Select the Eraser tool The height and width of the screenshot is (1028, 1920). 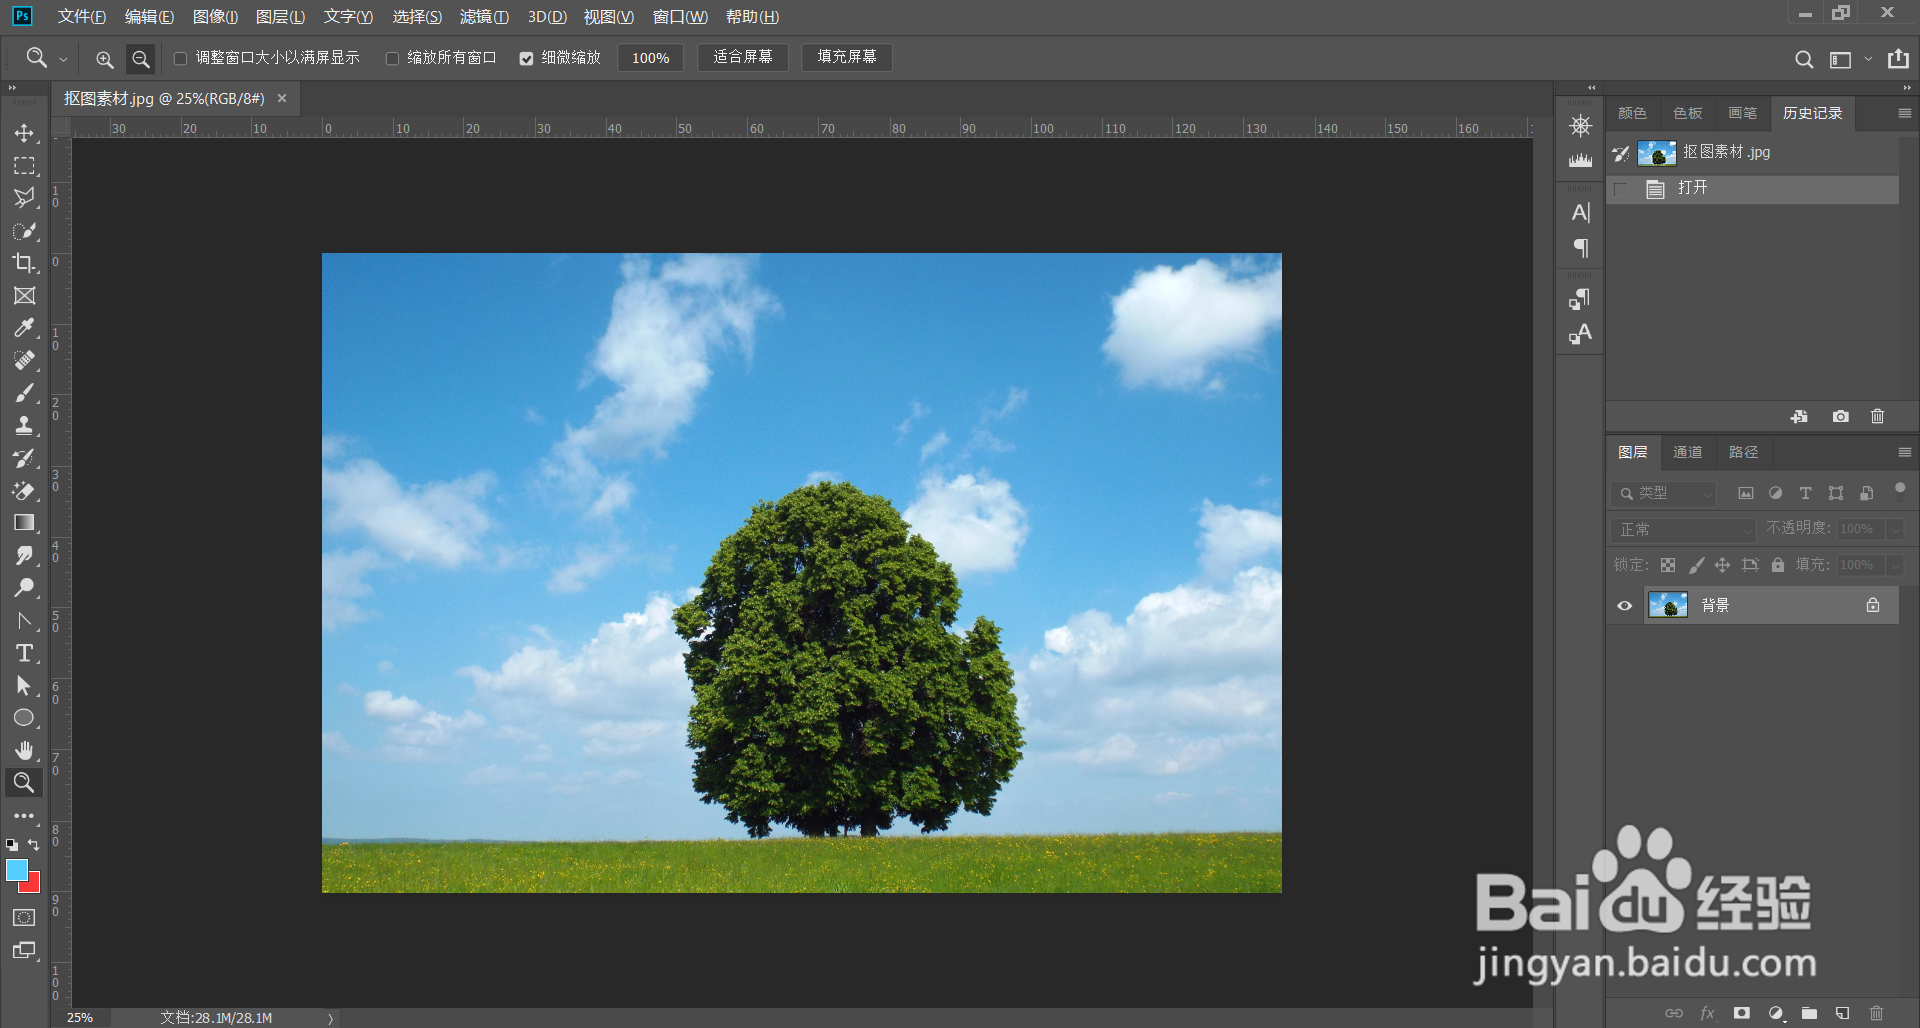24,491
